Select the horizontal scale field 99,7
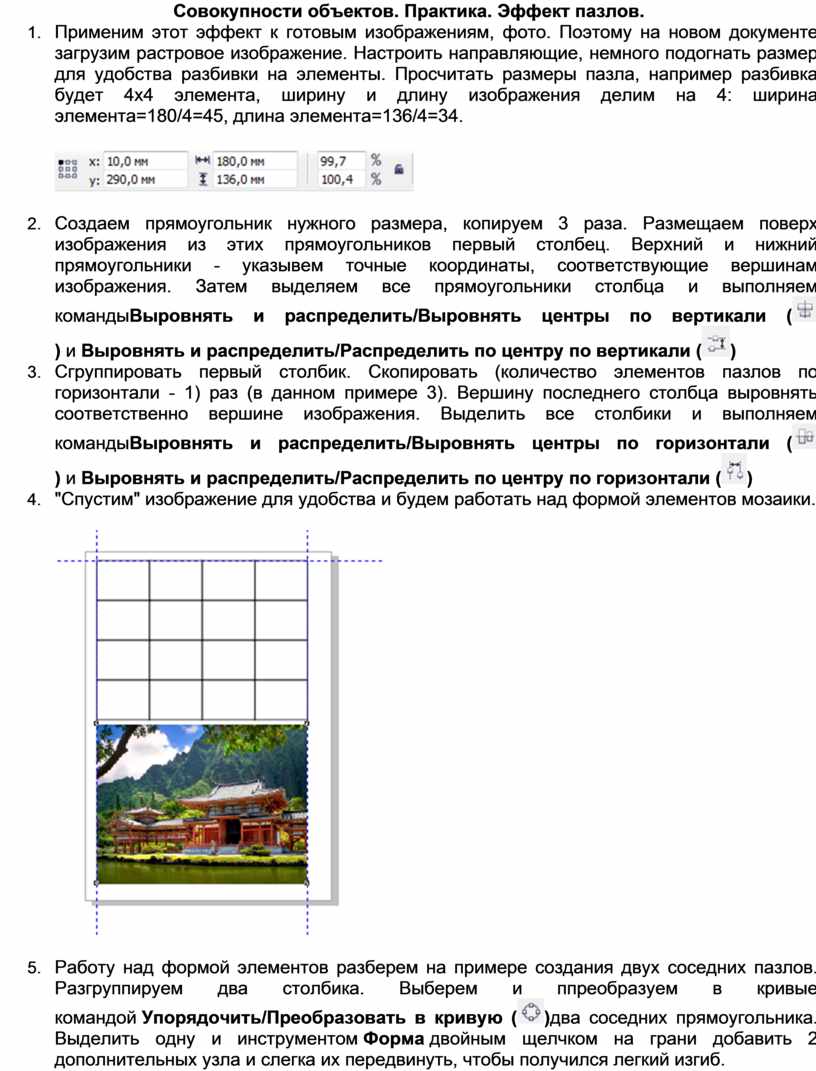 [x=341, y=161]
